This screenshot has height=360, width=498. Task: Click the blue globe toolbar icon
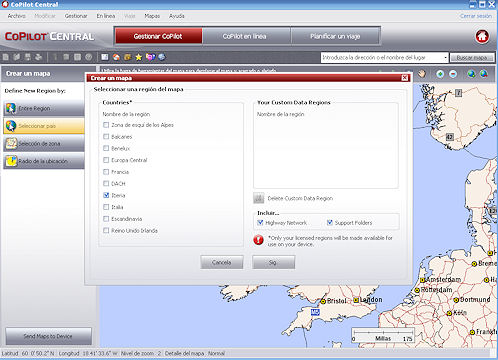point(162,57)
